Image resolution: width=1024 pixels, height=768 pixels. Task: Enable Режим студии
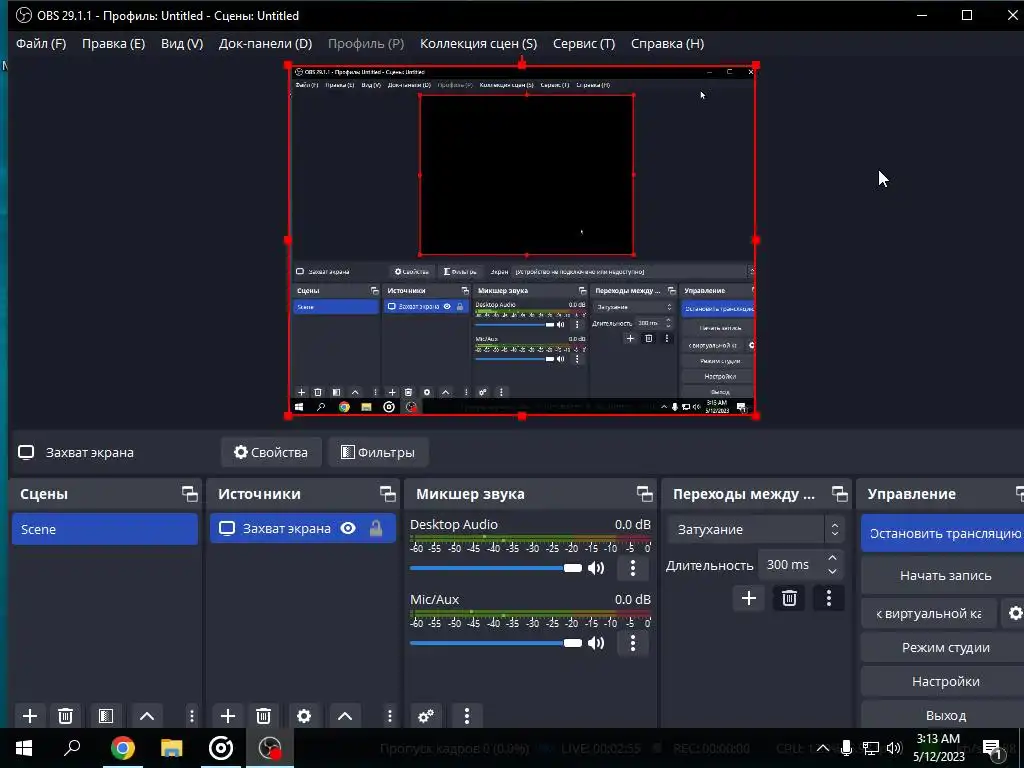pos(942,648)
